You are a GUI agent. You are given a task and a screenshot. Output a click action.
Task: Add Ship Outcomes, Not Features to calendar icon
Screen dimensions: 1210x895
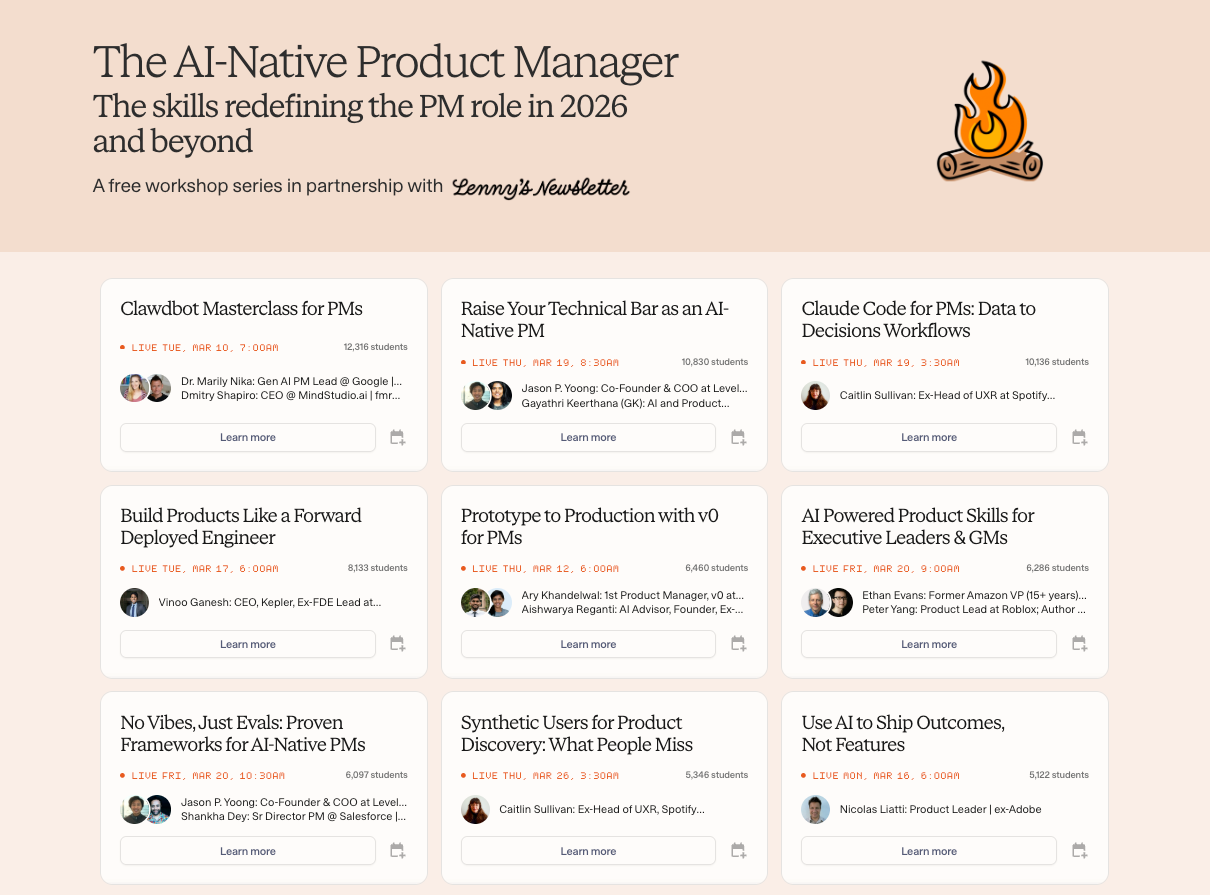pyautogui.click(x=1079, y=852)
